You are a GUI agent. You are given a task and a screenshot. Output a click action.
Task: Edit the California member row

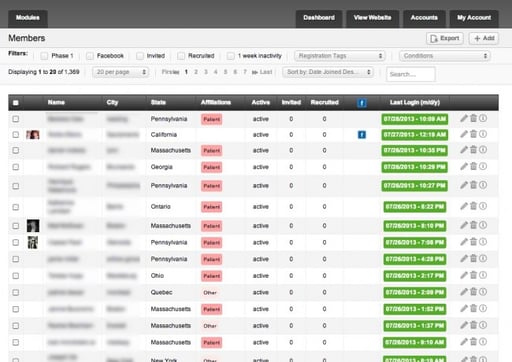(464, 134)
